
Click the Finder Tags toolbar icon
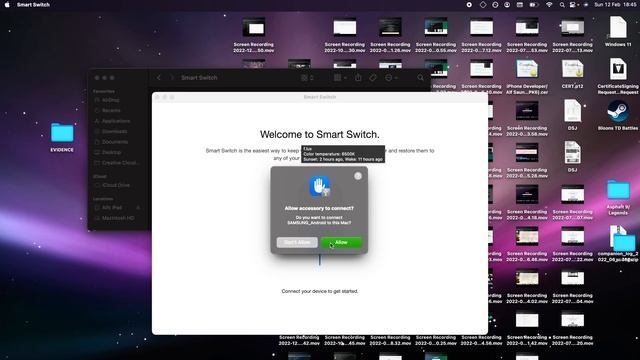(373, 78)
